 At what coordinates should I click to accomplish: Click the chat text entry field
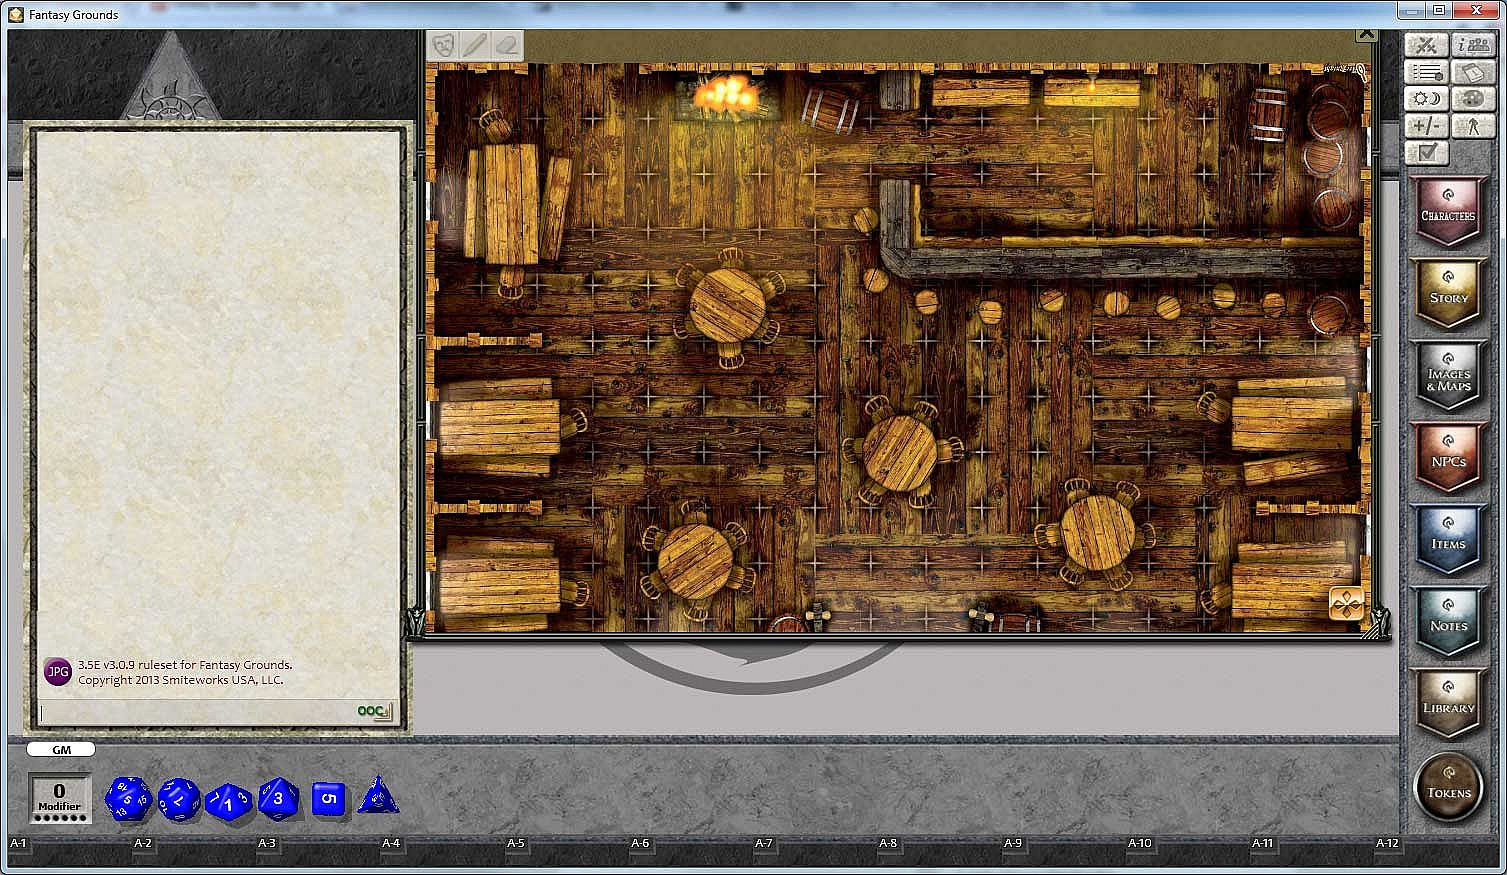tap(197, 711)
